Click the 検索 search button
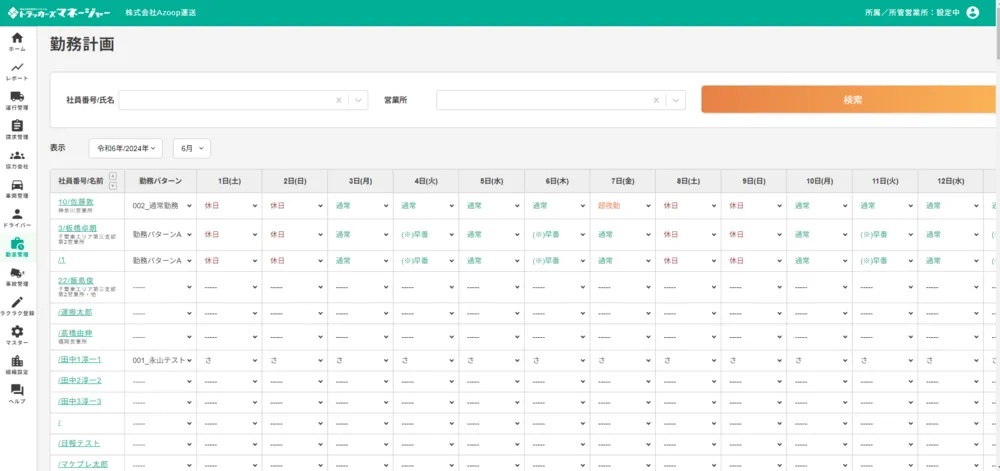This screenshot has height=471, width=1000. pyautogui.click(x=851, y=99)
